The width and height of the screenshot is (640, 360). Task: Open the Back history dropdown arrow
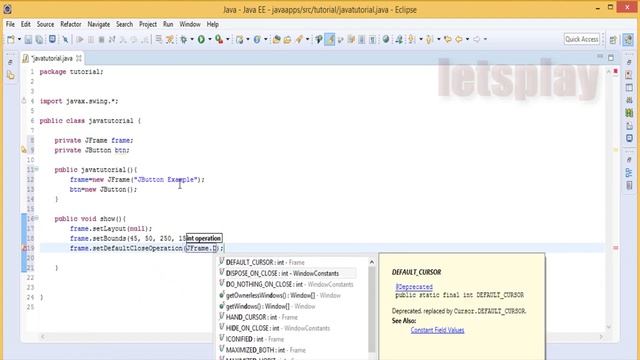point(467,40)
